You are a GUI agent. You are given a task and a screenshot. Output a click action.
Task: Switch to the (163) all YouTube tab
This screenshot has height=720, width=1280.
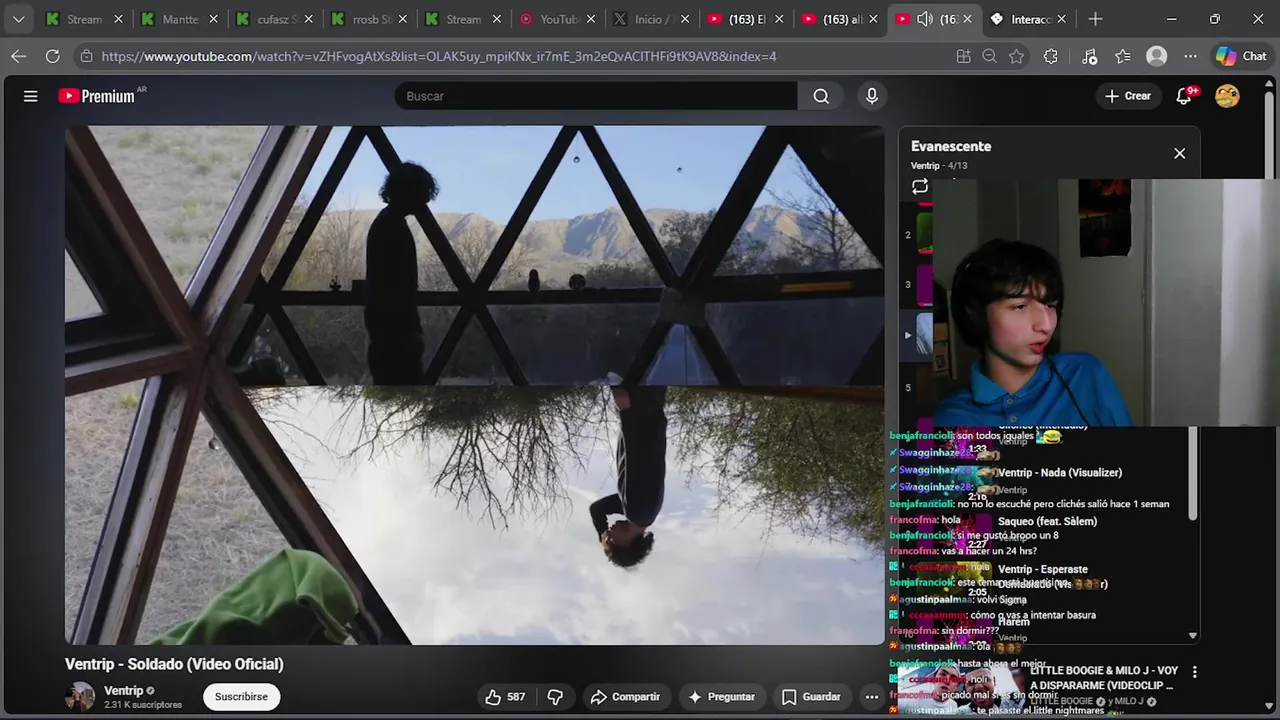point(838,19)
